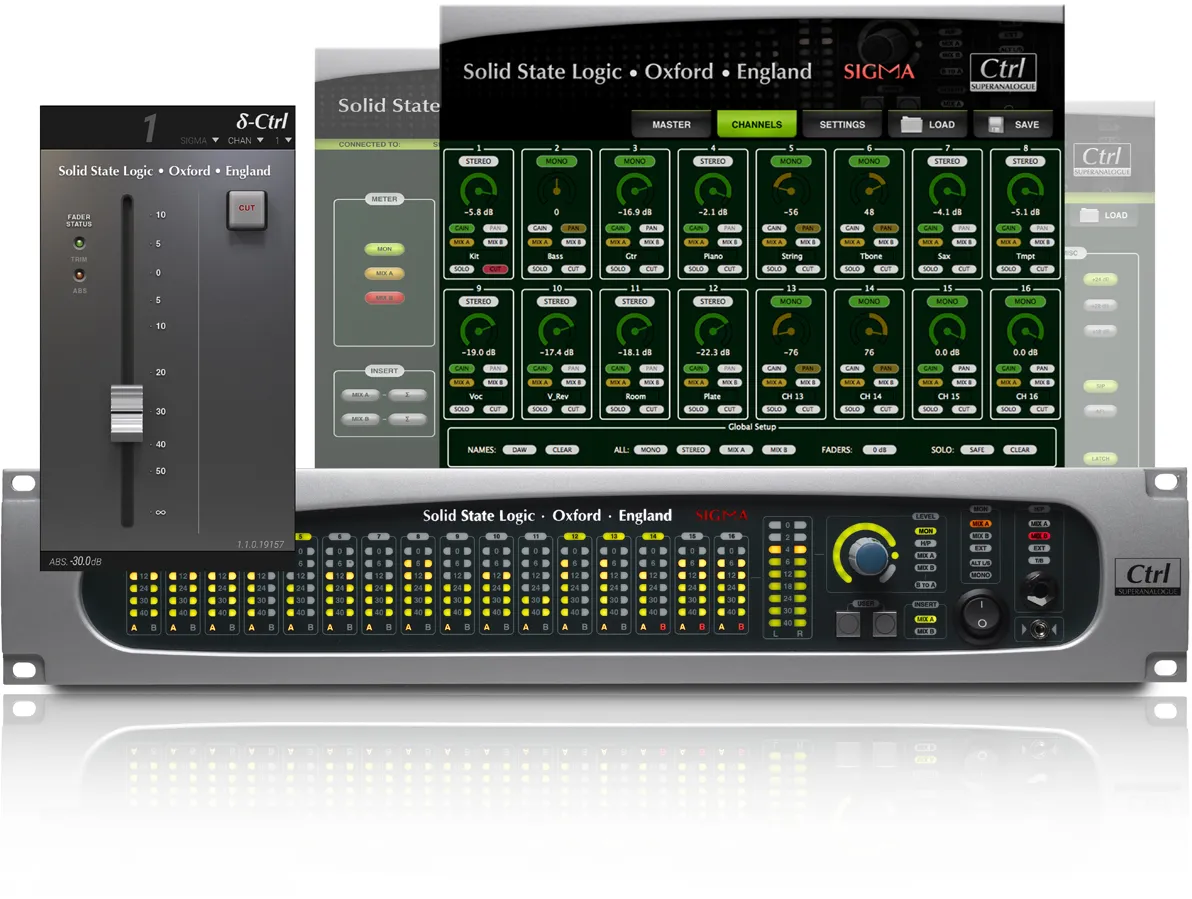Click the V_Rev channel gain knob
This screenshot has height=899, width=1192.
point(556,329)
